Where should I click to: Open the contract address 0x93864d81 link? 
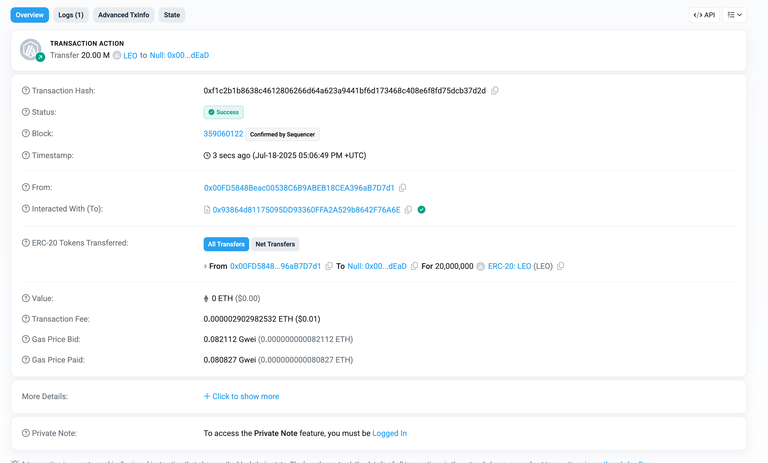(x=307, y=210)
